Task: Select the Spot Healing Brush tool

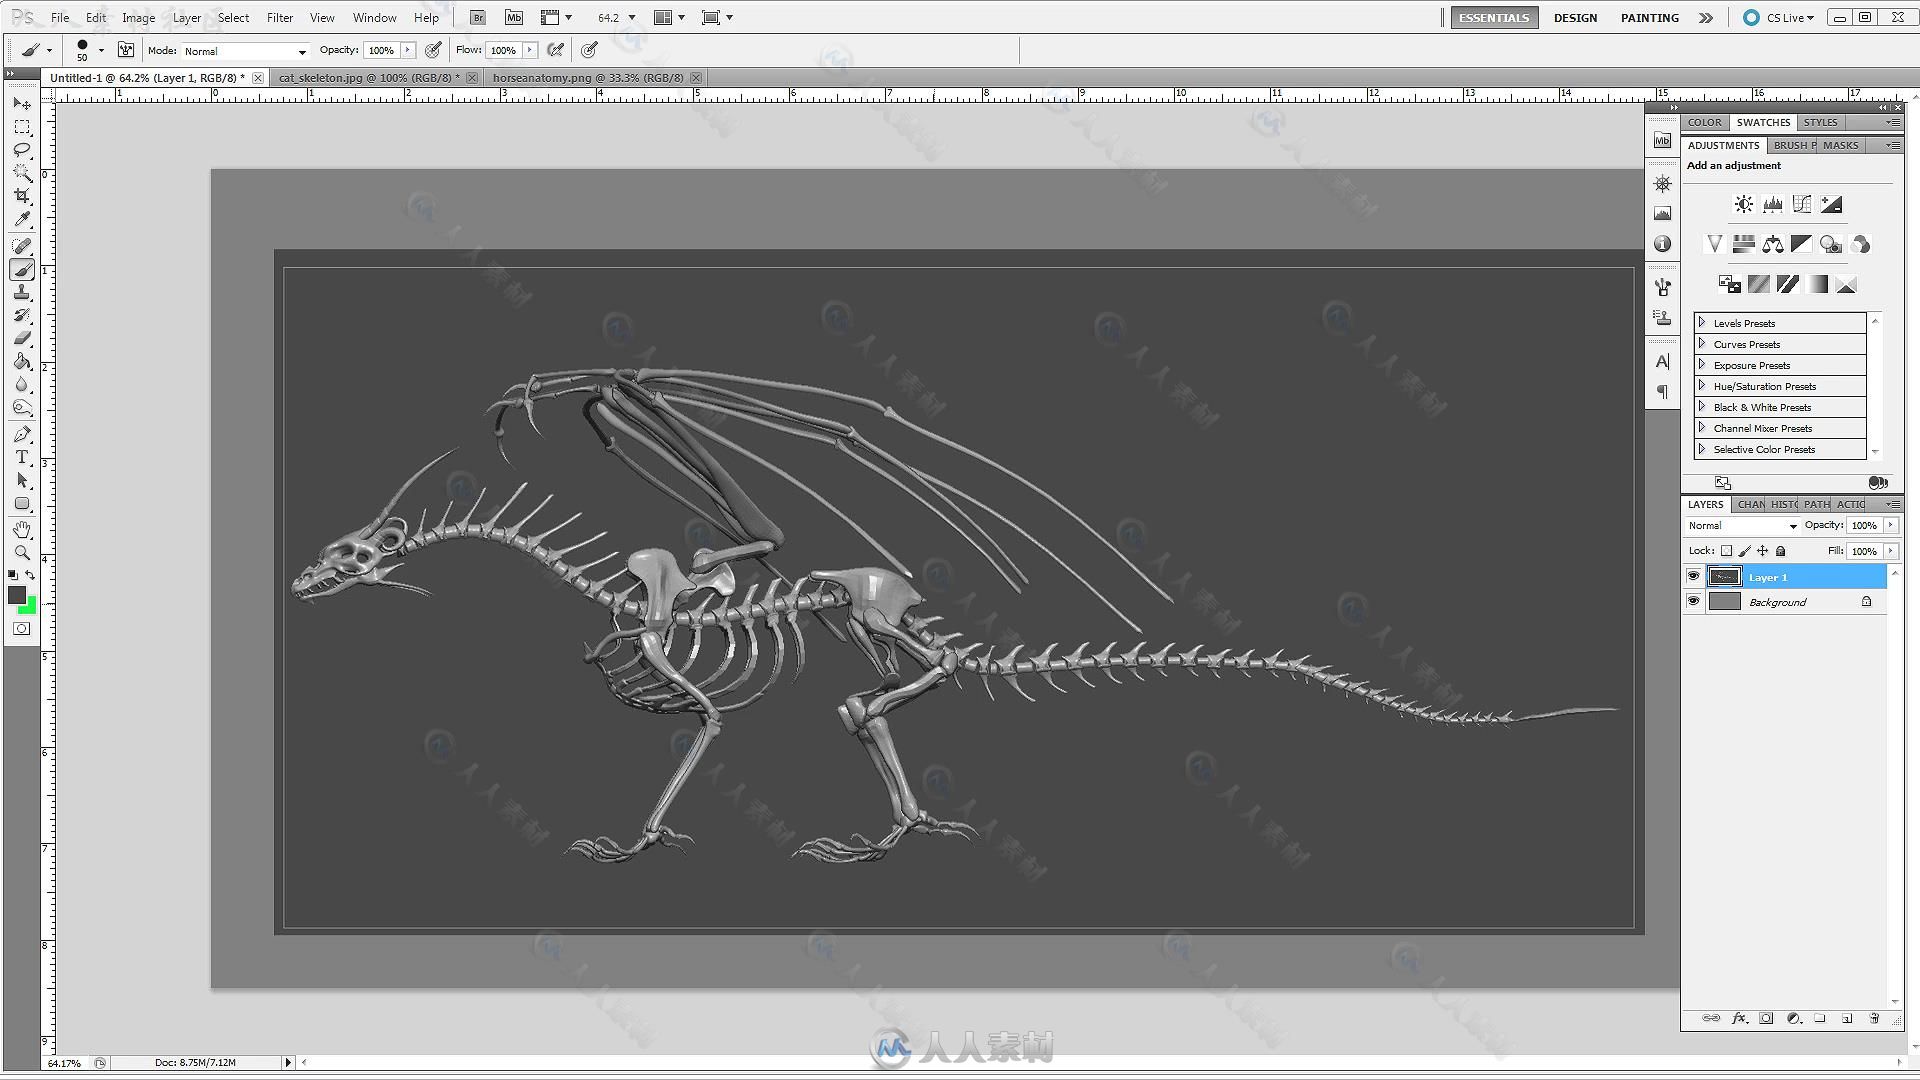Action: pyautogui.click(x=22, y=246)
